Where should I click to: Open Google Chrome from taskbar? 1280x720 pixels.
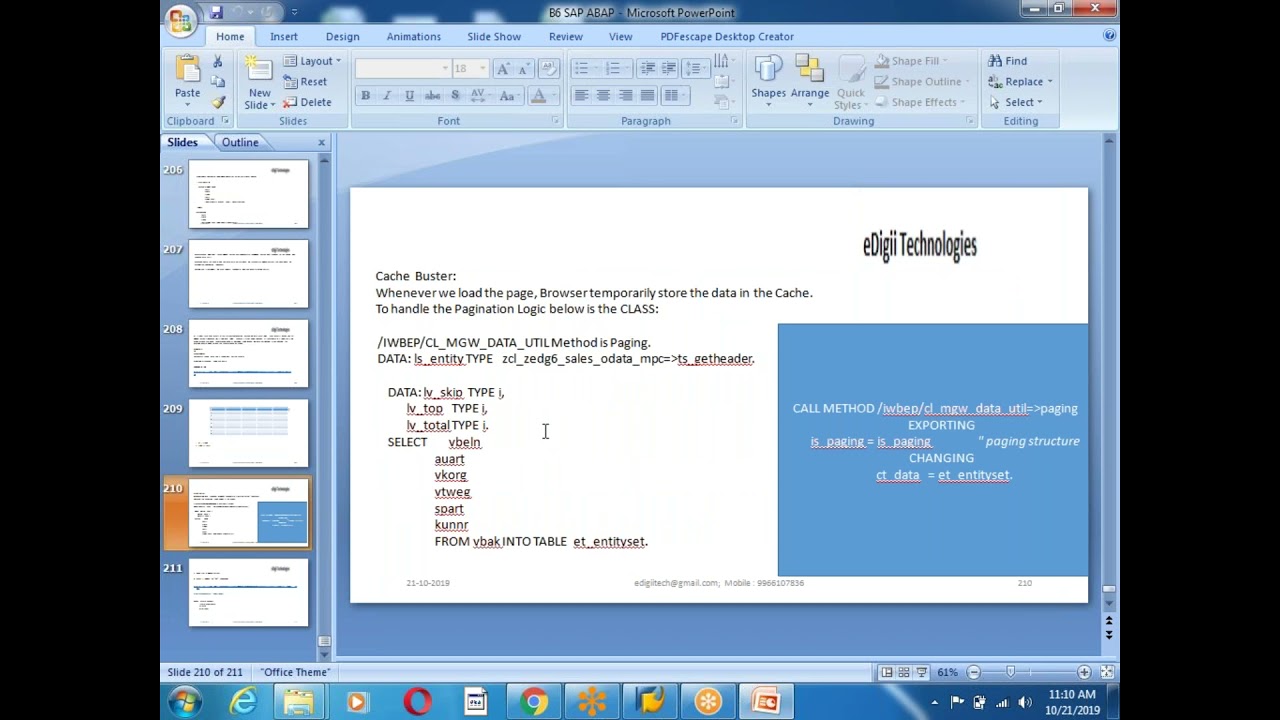pyautogui.click(x=534, y=702)
